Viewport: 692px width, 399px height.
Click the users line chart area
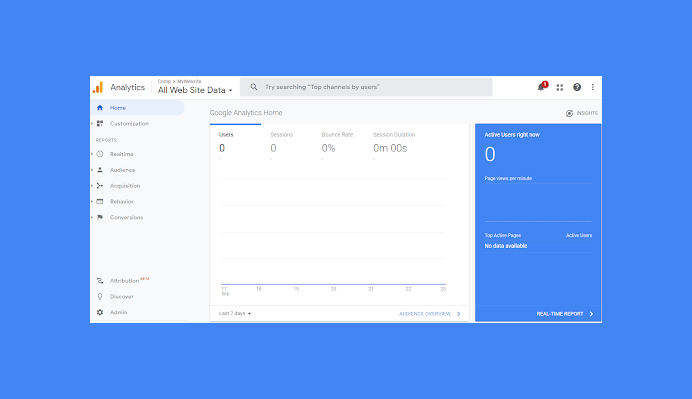pyautogui.click(x=333, y=232)
